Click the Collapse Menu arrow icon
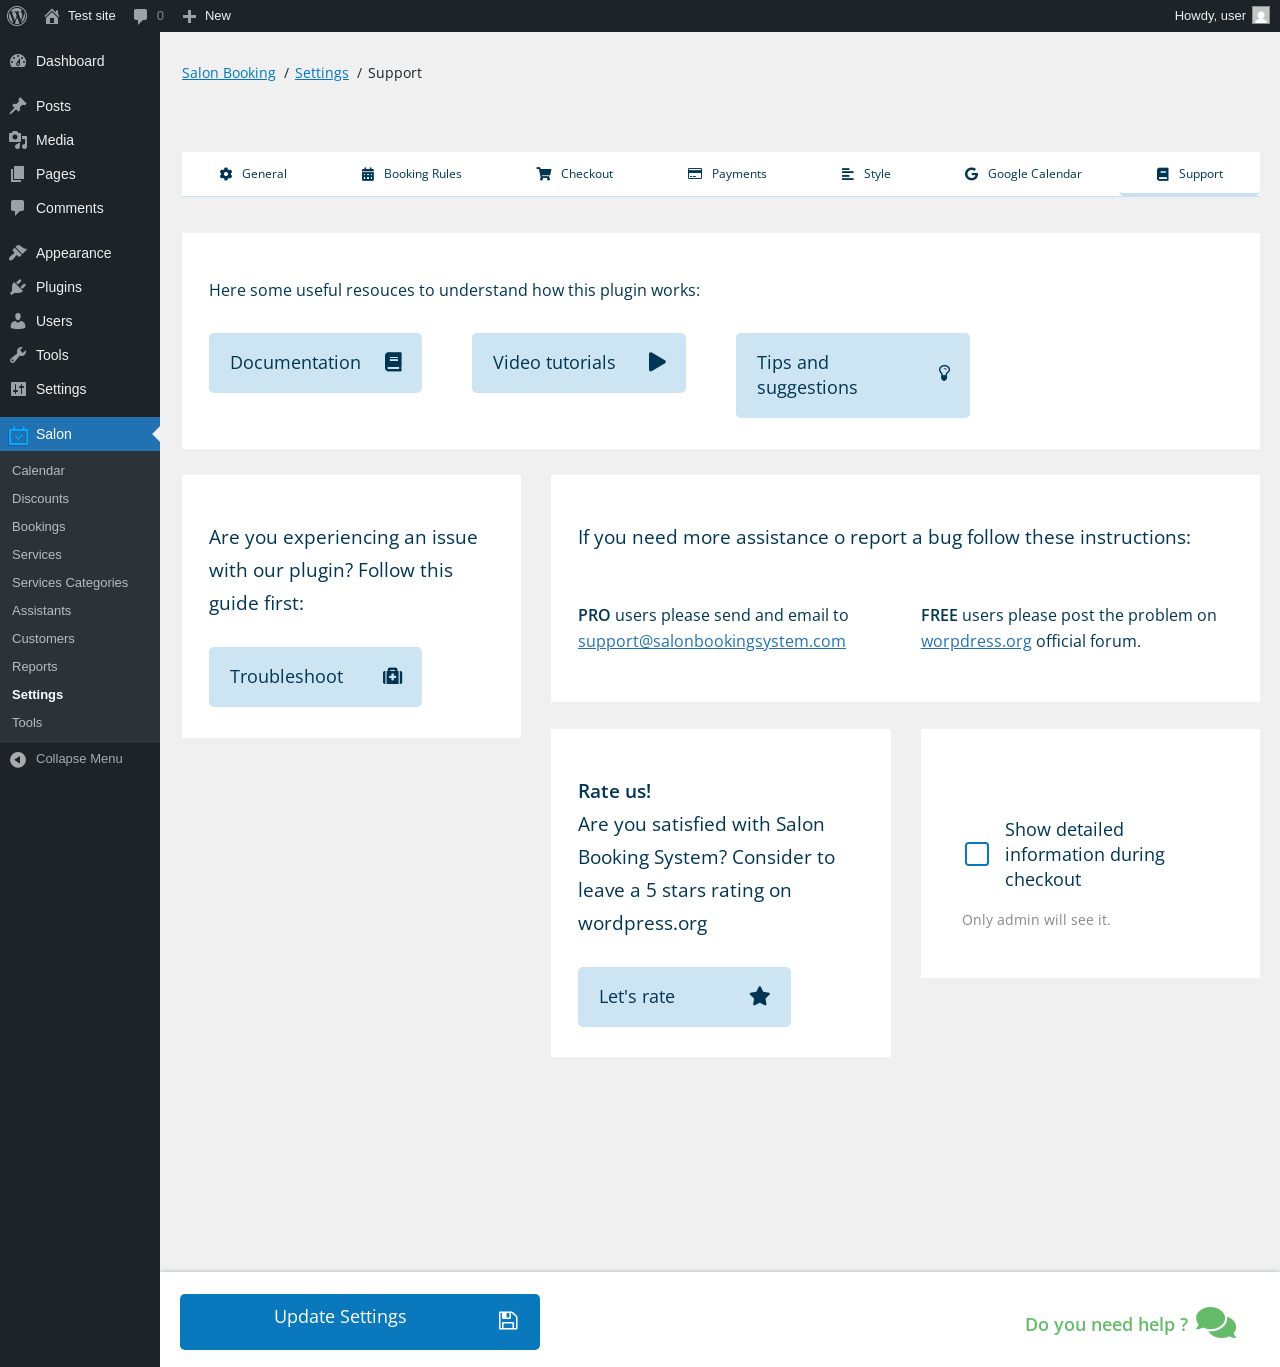Viewport: 1280px width, 1367px height. [x=18, y=759]
